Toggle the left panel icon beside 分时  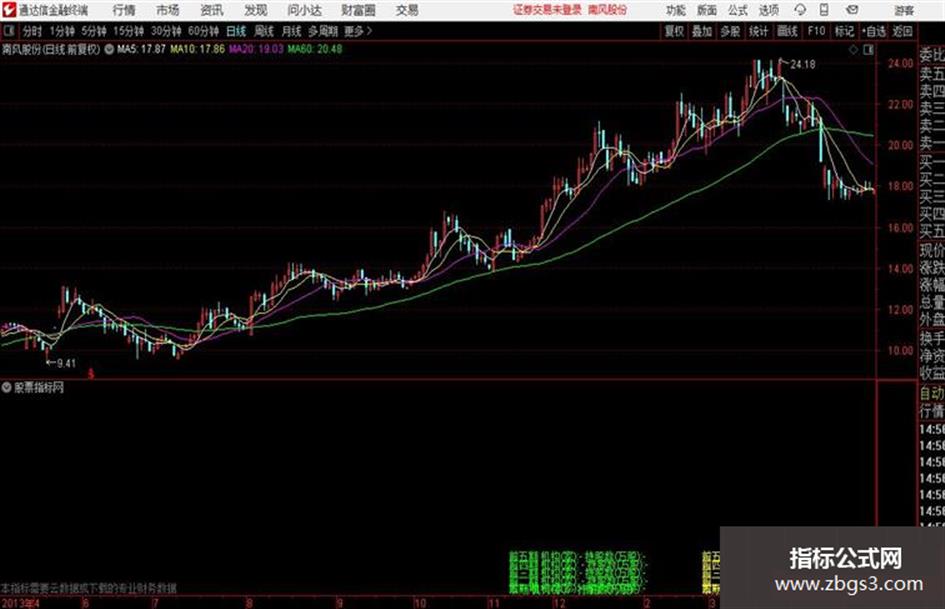tap(9, 31)
